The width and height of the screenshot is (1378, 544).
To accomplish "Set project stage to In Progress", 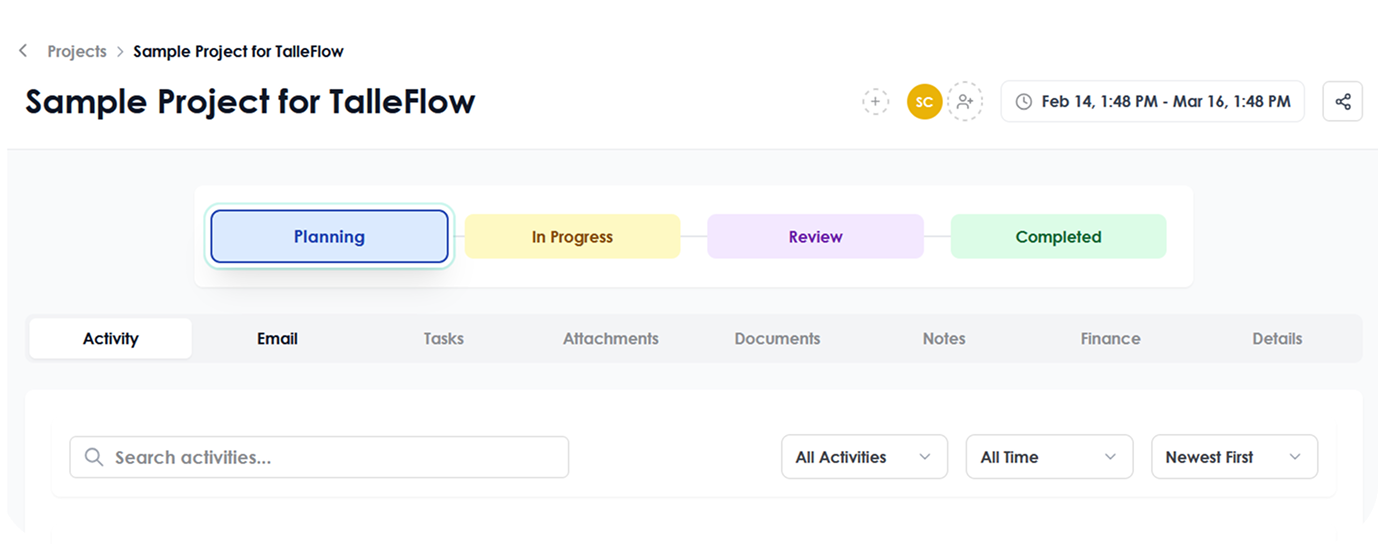I will (x=572, y=237).
